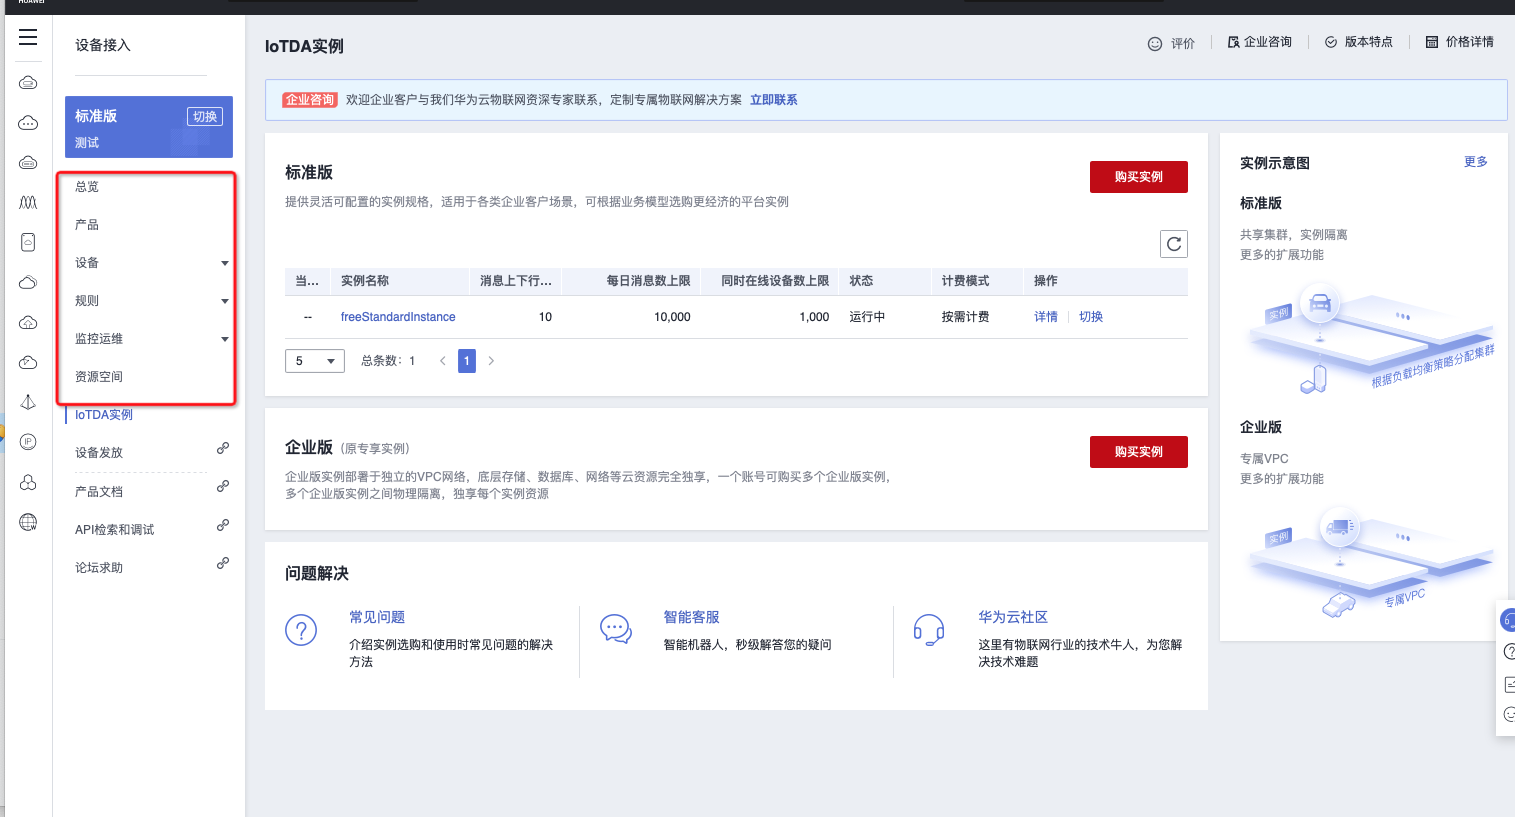
Task: Click the sailboat-shaped icon in left rail
Action: [x=28, y=402]
